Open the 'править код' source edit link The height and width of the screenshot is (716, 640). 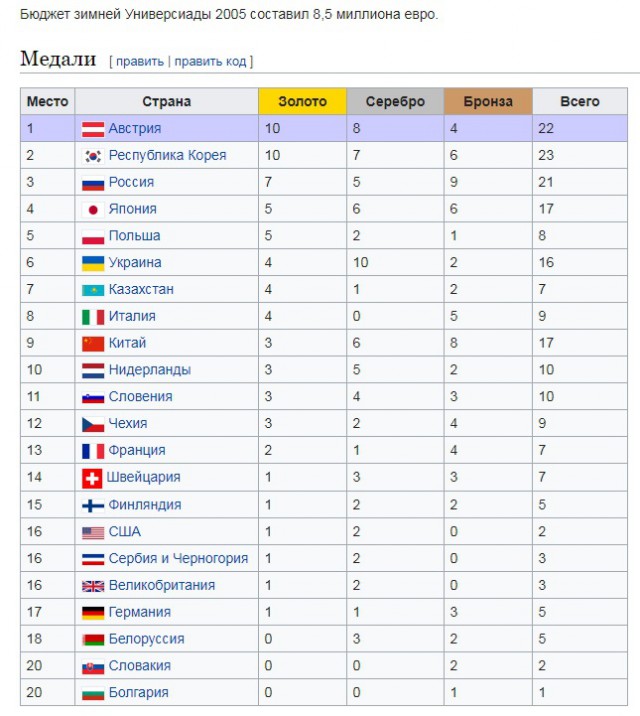point(210,61)
